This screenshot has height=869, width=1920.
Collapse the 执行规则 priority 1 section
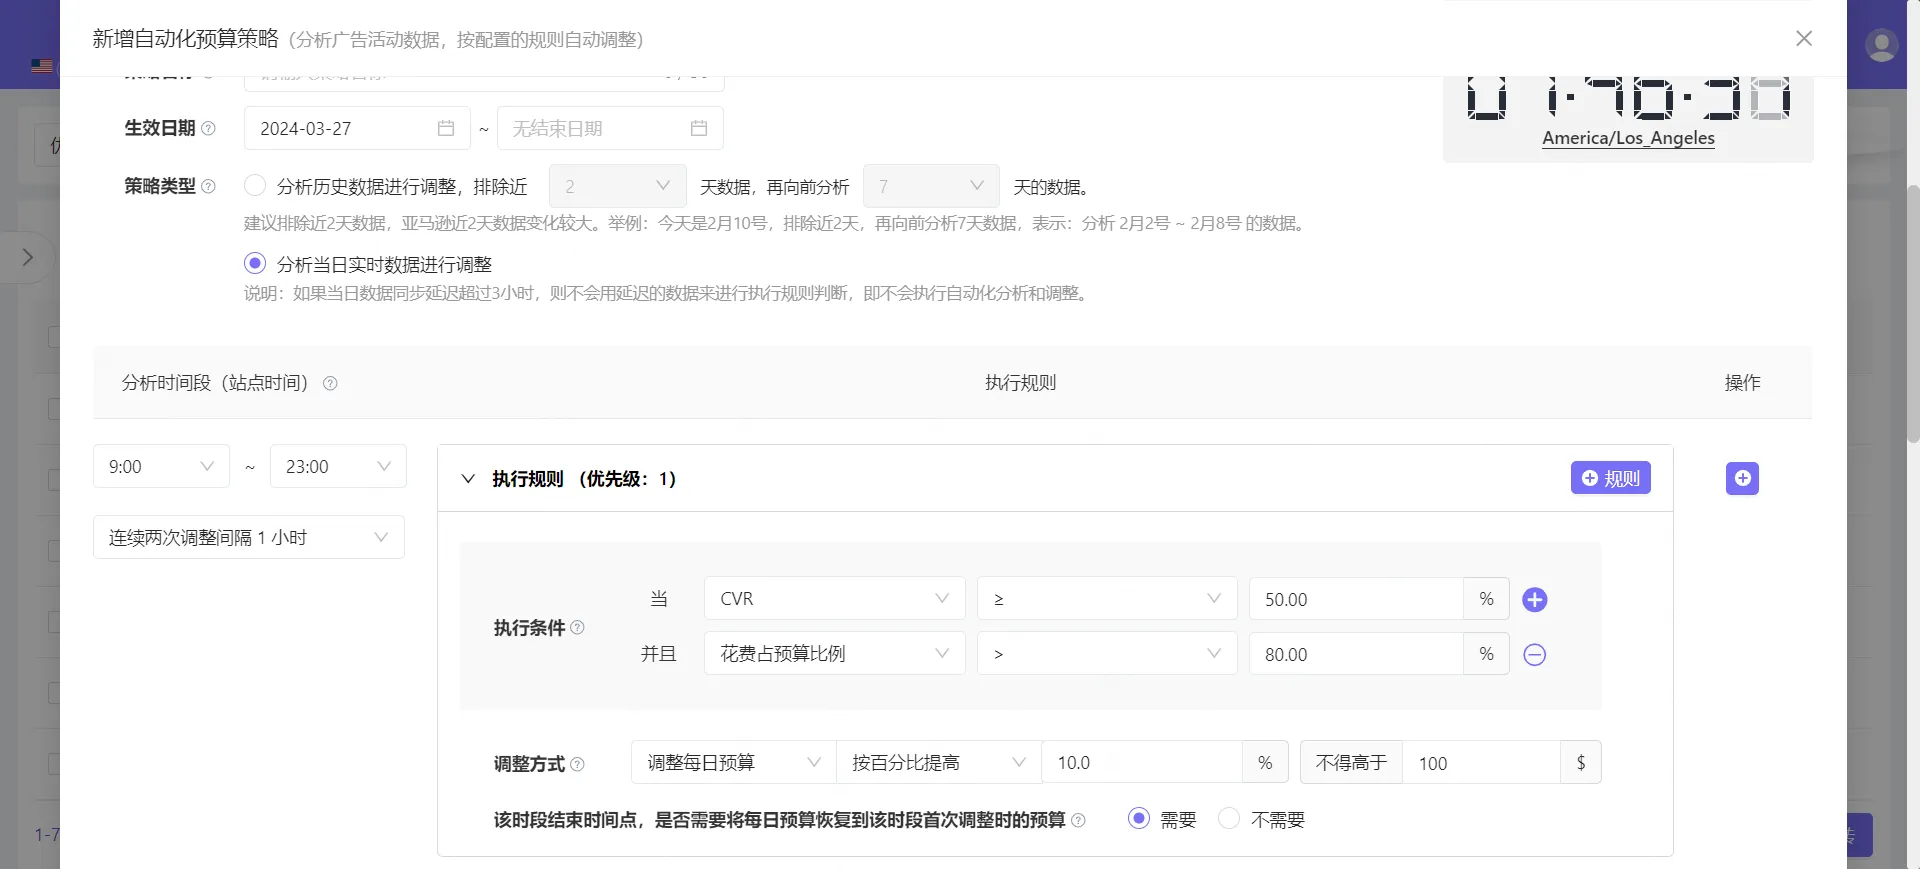pos(468,479)
